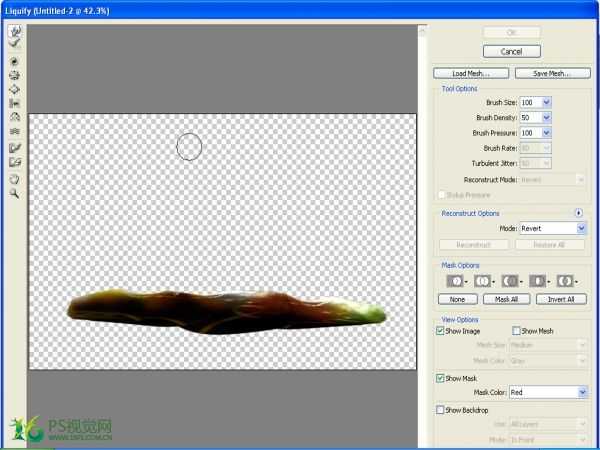Click the Mask All button
Viewport: 600px width, 450px height.
507,299
